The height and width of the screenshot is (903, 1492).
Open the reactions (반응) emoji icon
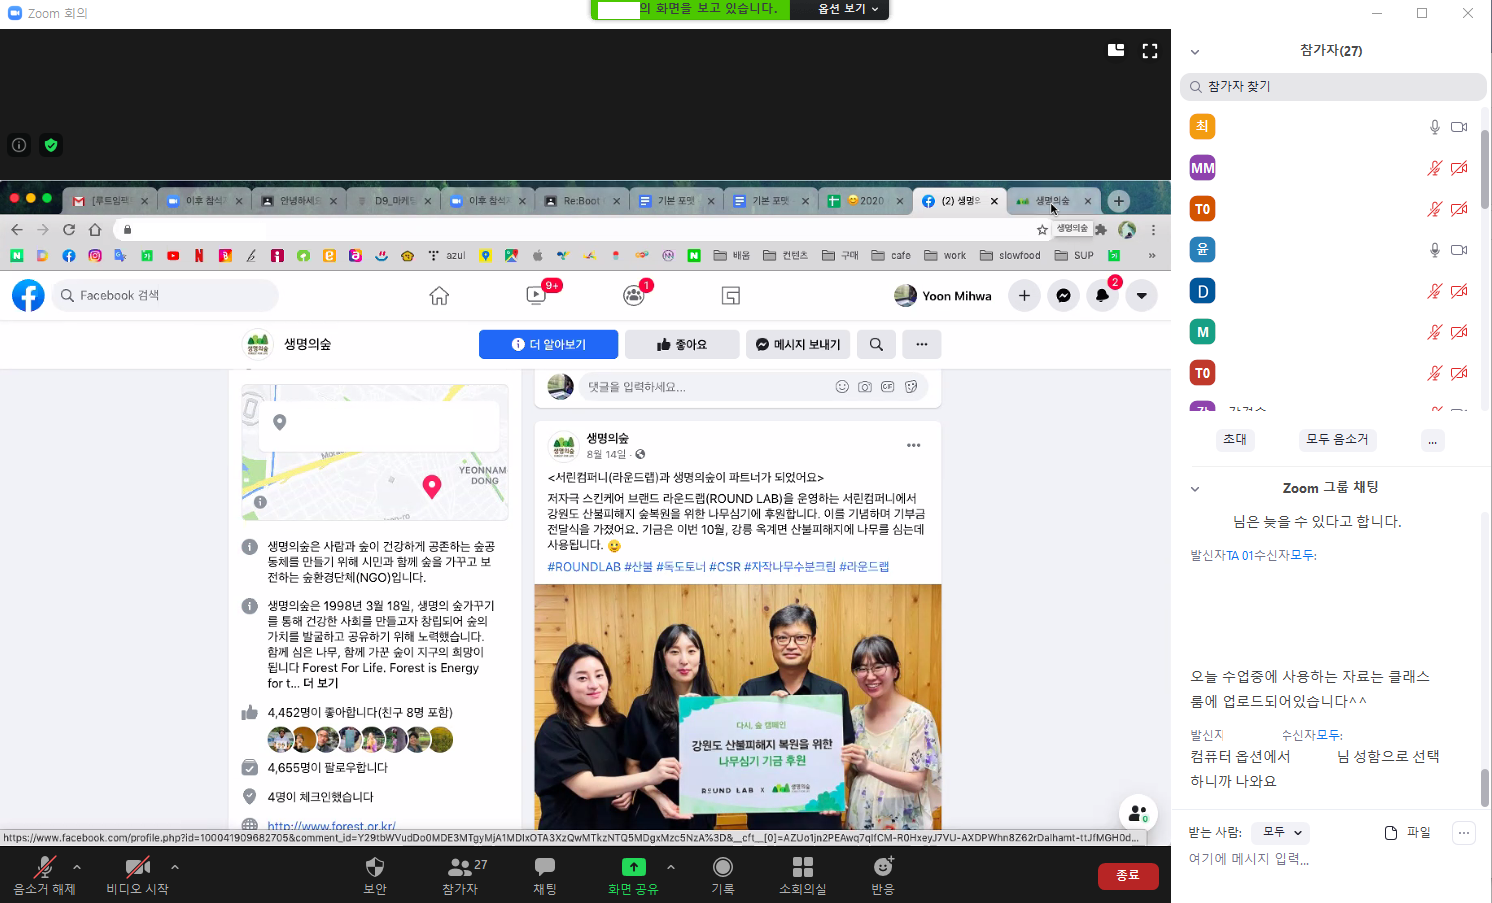(882, 867)
